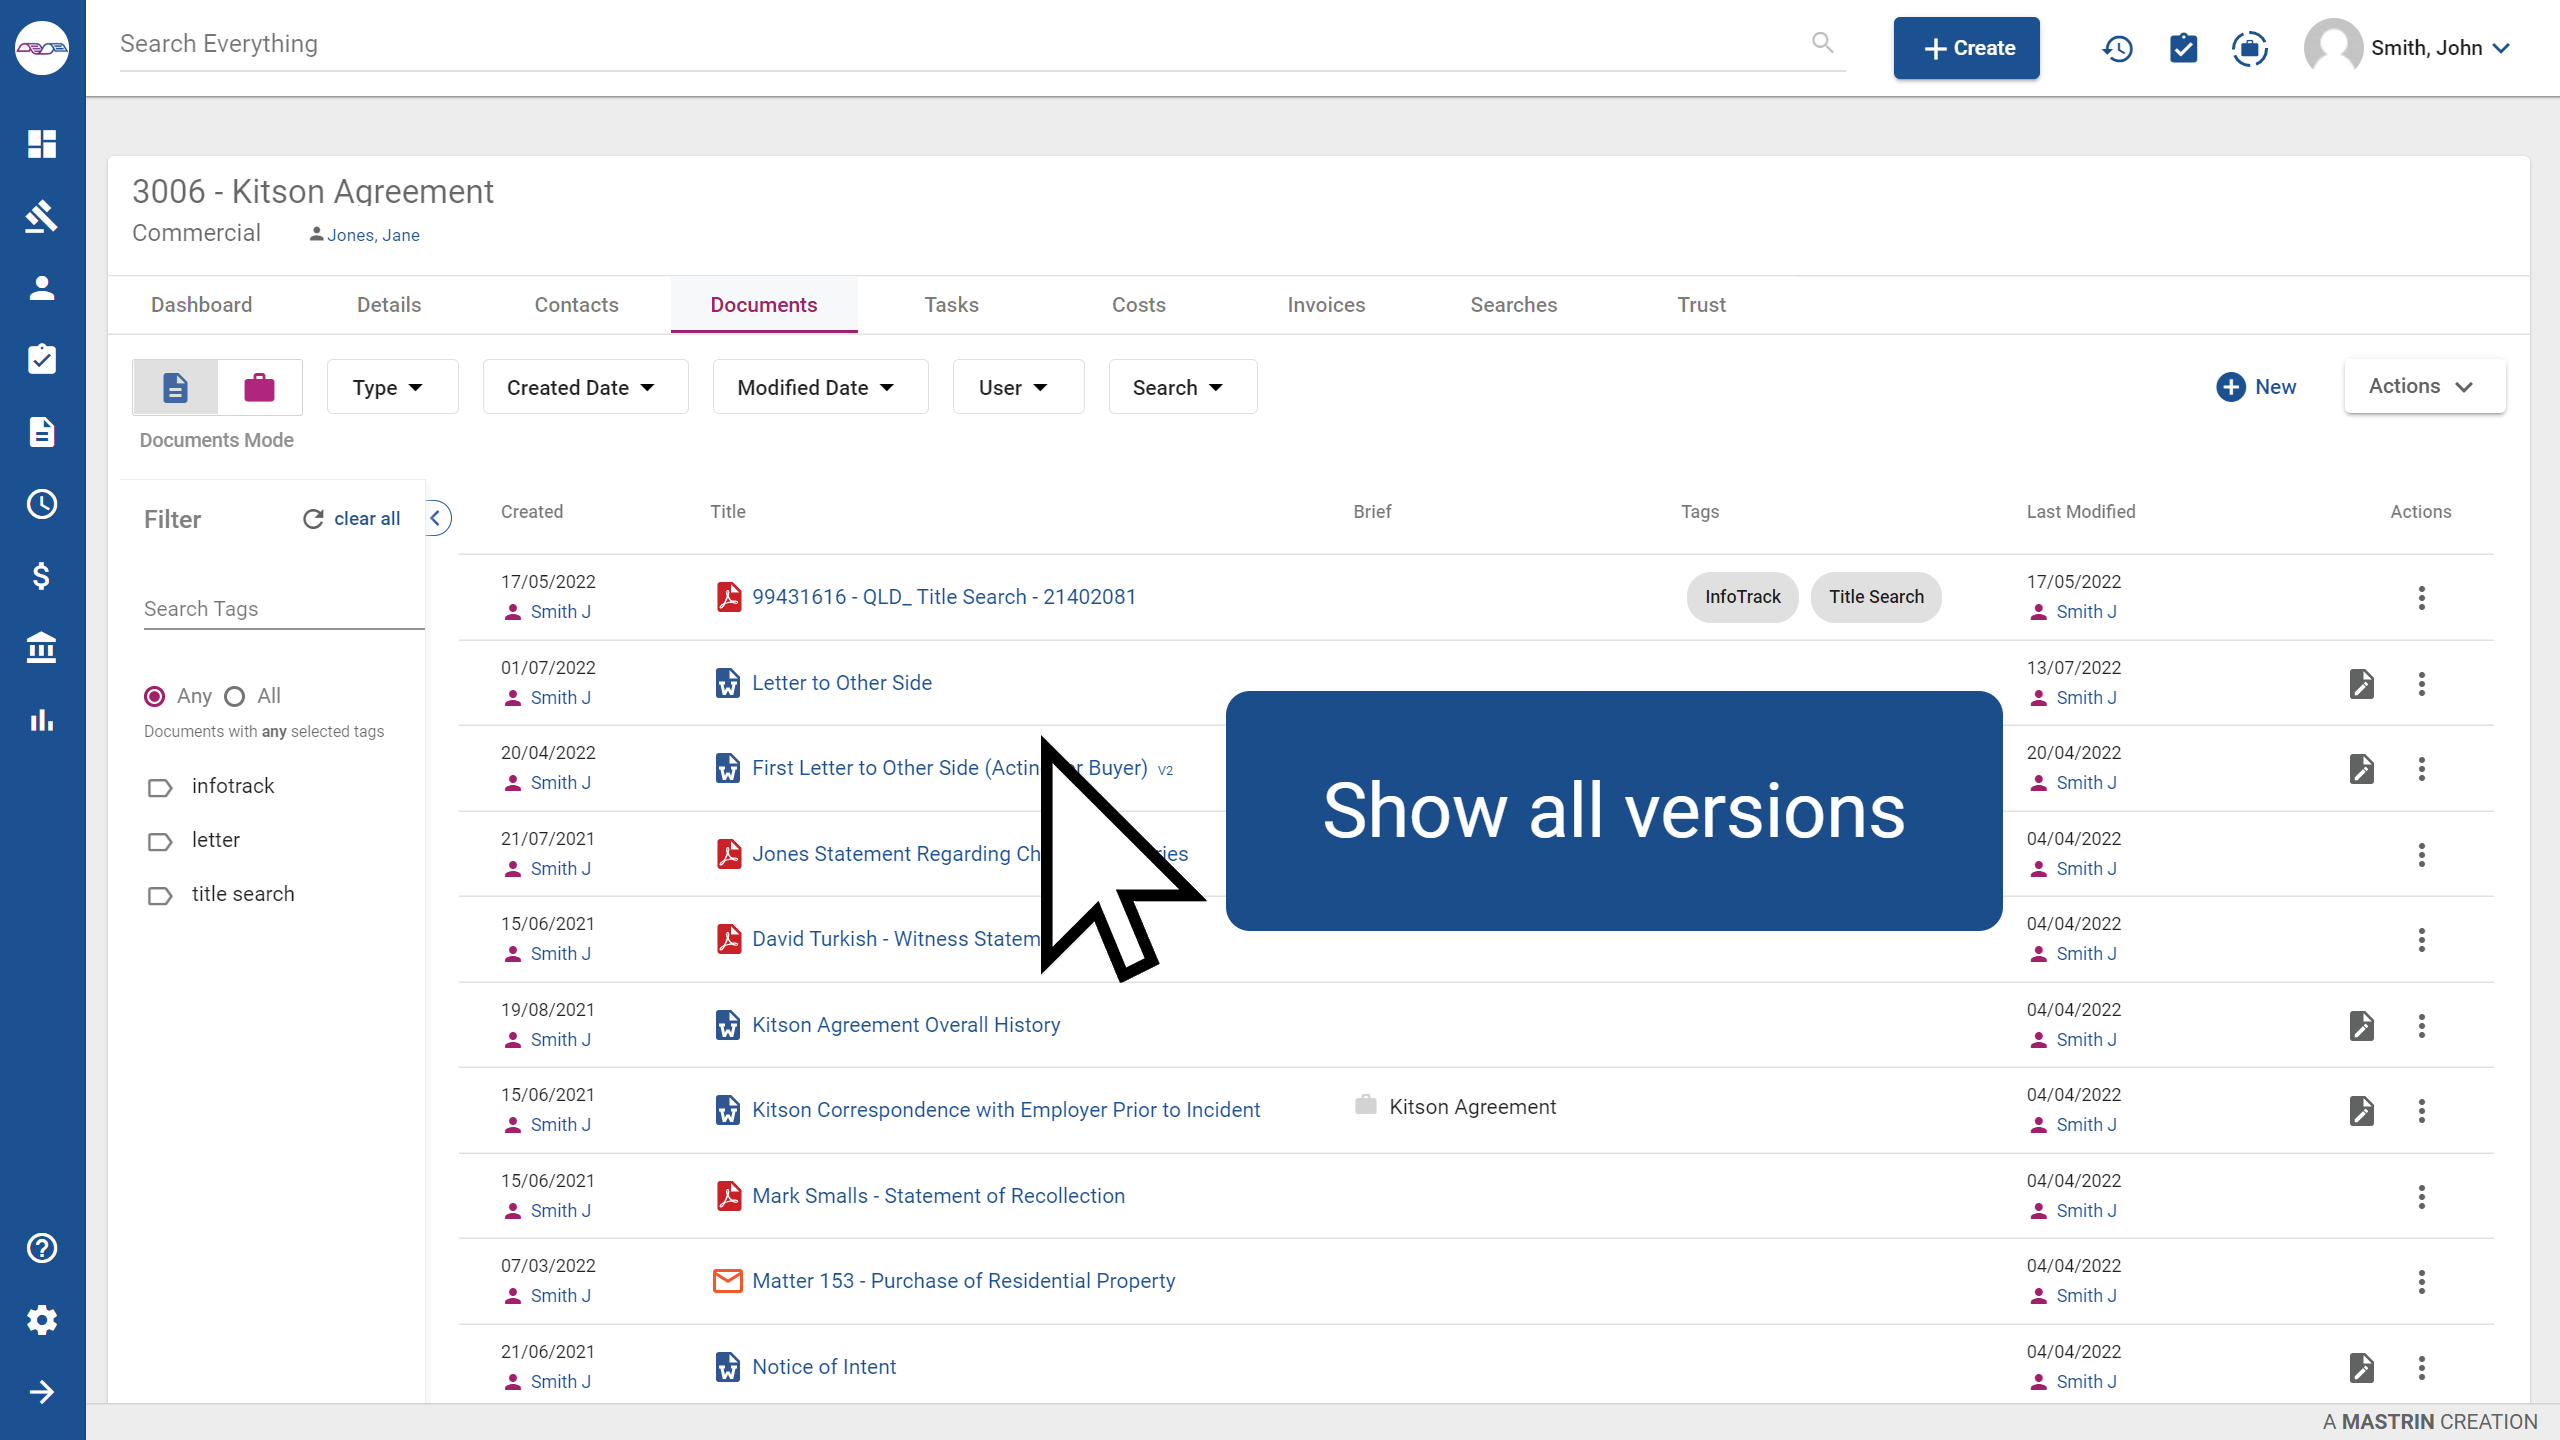Image resolution: width=2560 pixels, height=1440 pixels.
Task: Open the Letter to Other Side document
Action: tap(841, 682)
